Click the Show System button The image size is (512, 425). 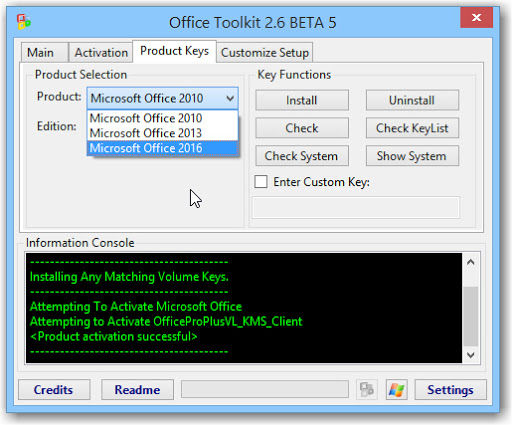coord(412,156)
